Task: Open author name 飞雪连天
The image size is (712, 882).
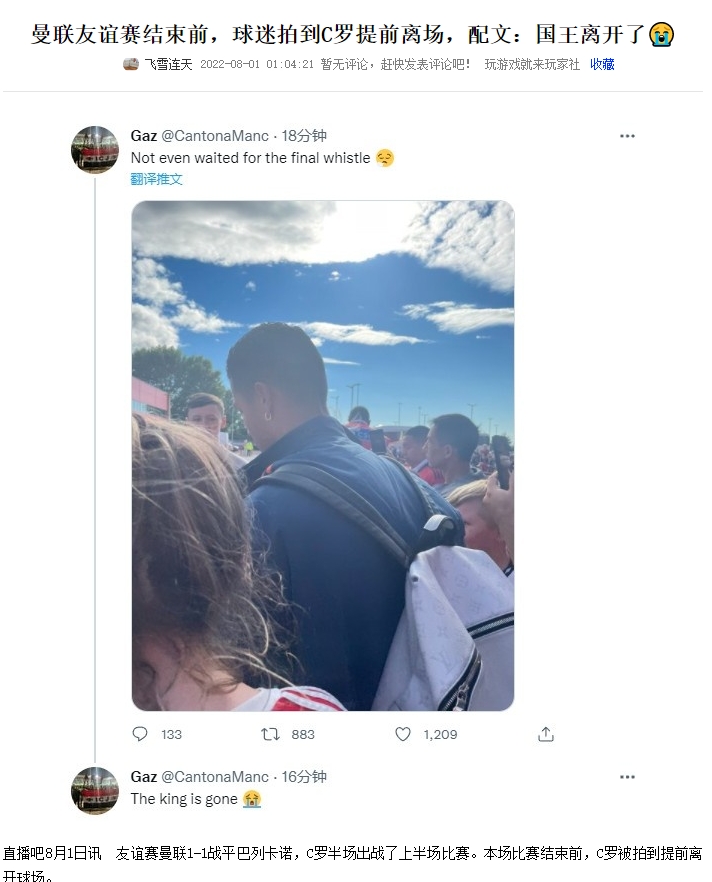Action: point(168,64)
